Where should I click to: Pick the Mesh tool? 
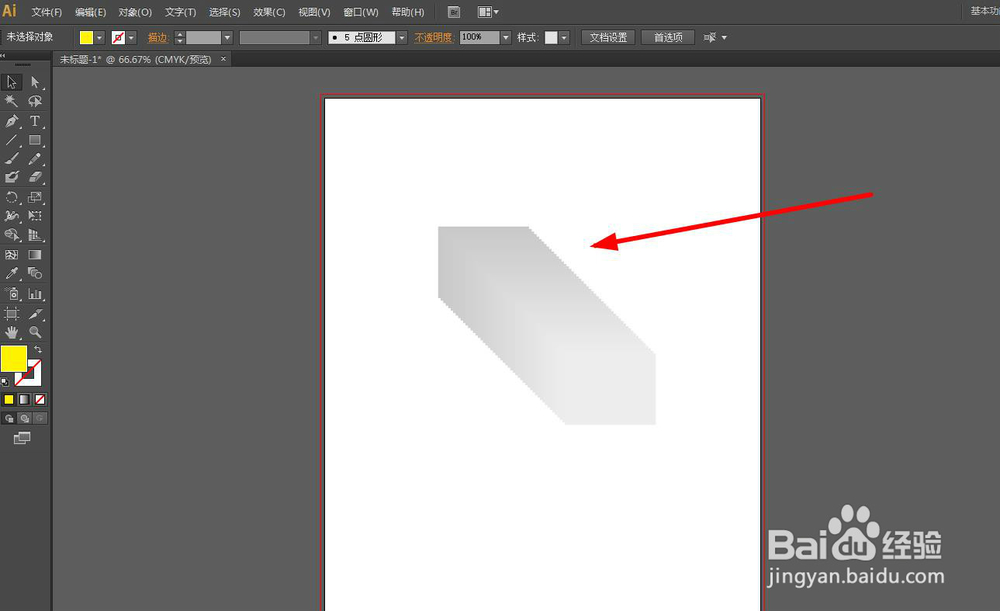point(11,254)
